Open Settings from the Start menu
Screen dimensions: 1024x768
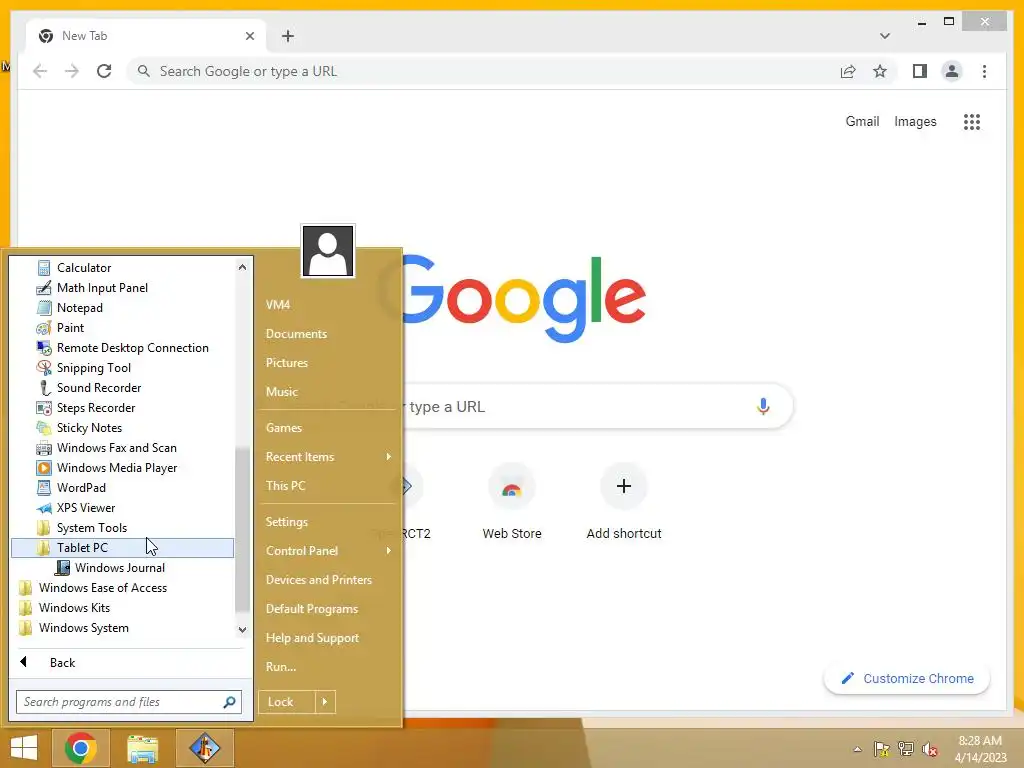pyautogui.click(x=286, y=522)
